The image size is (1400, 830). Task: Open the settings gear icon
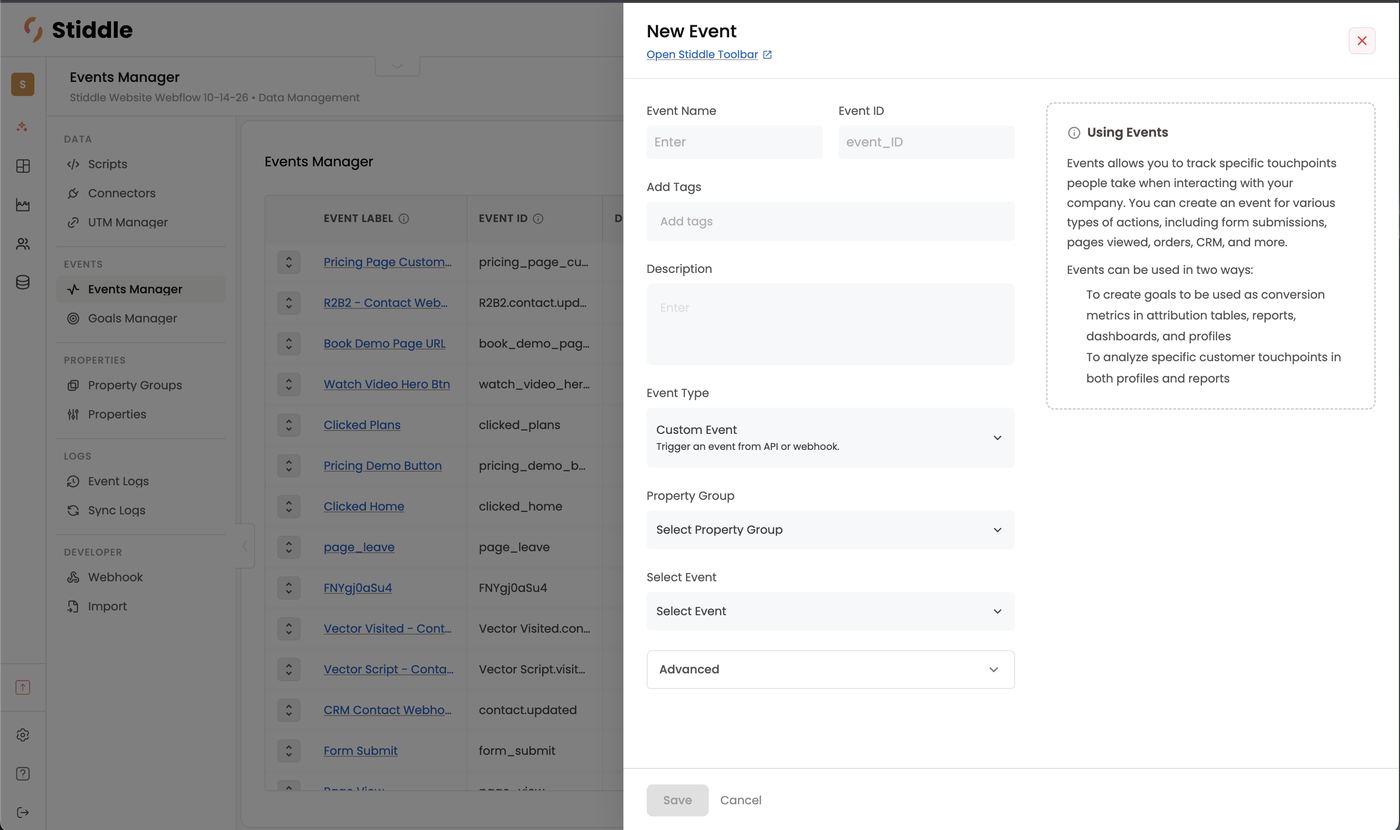(23, 735)
